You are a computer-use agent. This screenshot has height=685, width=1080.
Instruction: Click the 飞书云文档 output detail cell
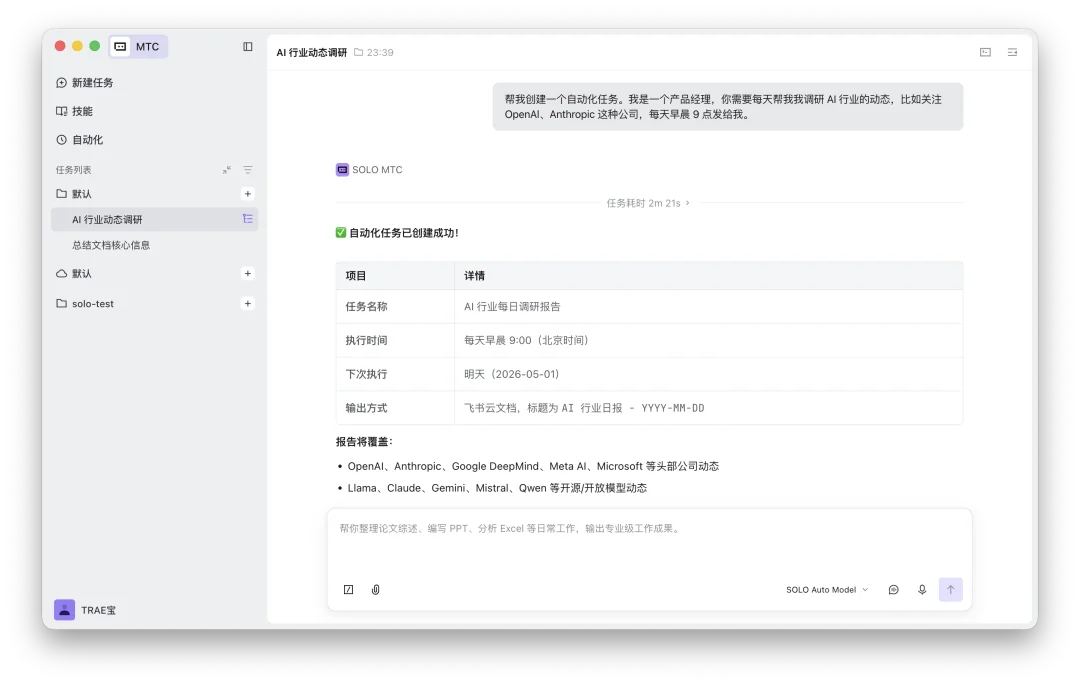[x=709, y=408]
